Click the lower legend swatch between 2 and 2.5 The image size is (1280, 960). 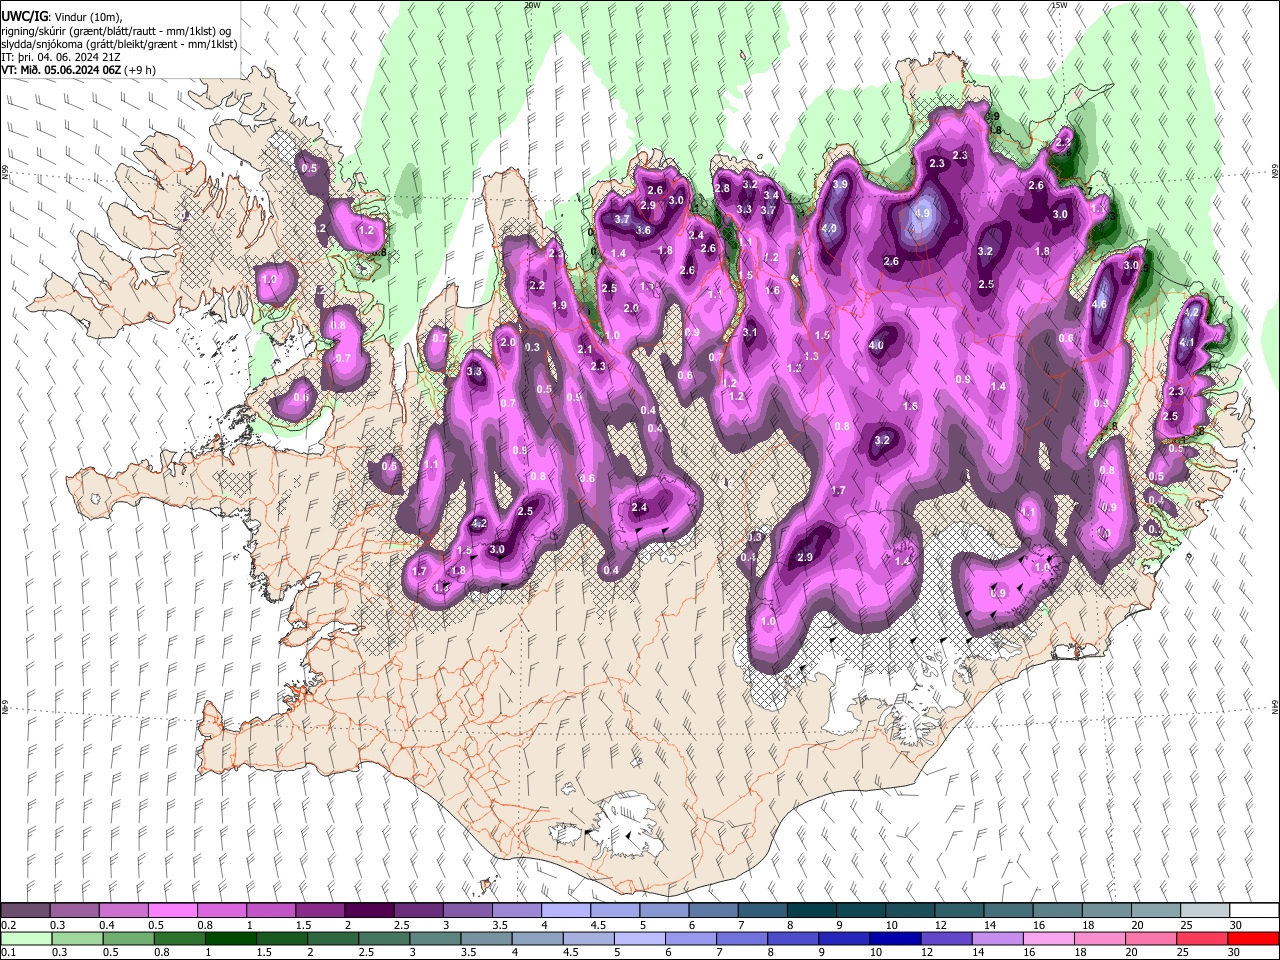pos(332,938)
